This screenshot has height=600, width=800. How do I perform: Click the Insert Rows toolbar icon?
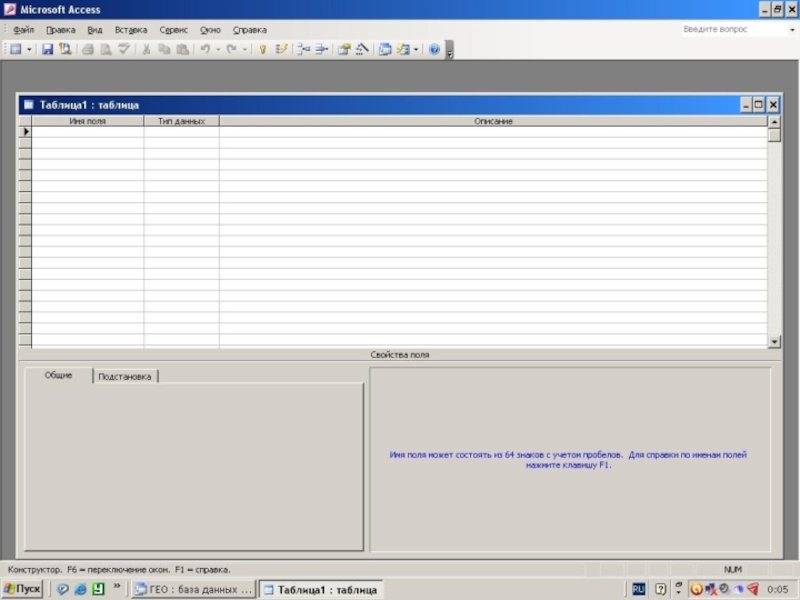[304, 49]
